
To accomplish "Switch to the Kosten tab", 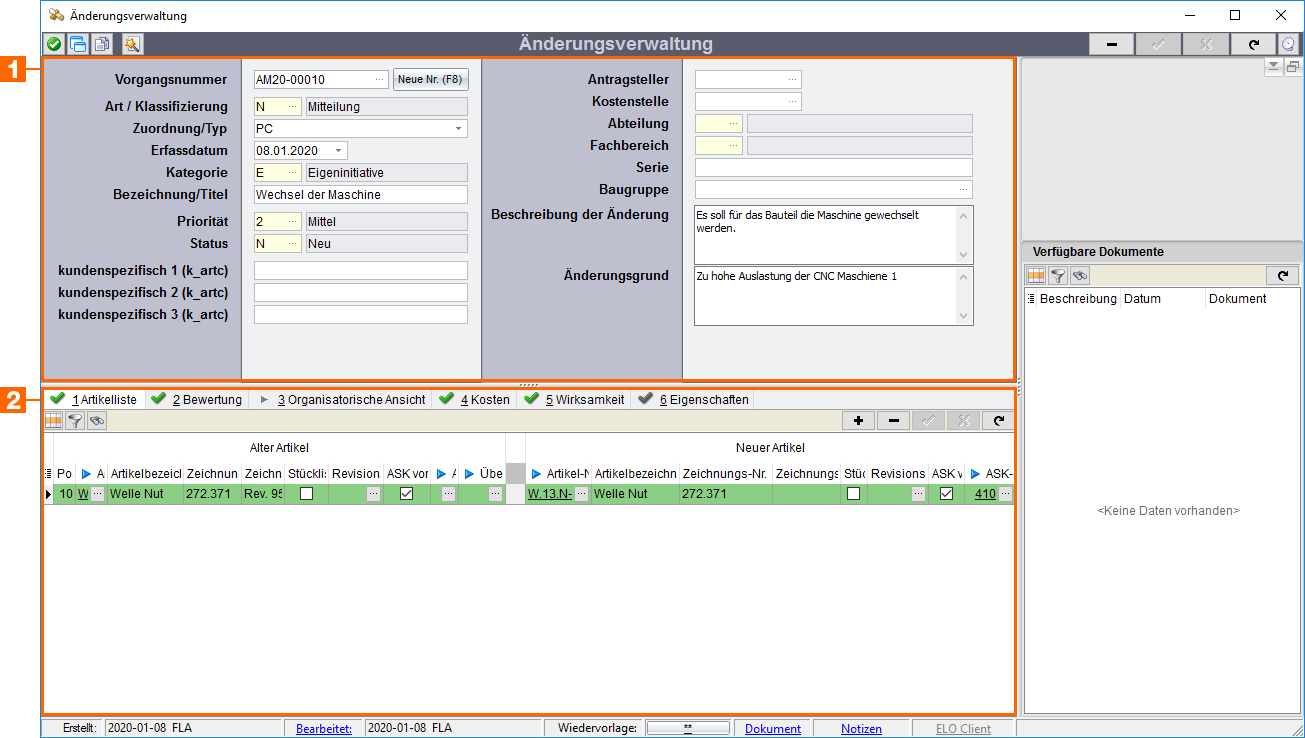I will [x=475, y=399].
